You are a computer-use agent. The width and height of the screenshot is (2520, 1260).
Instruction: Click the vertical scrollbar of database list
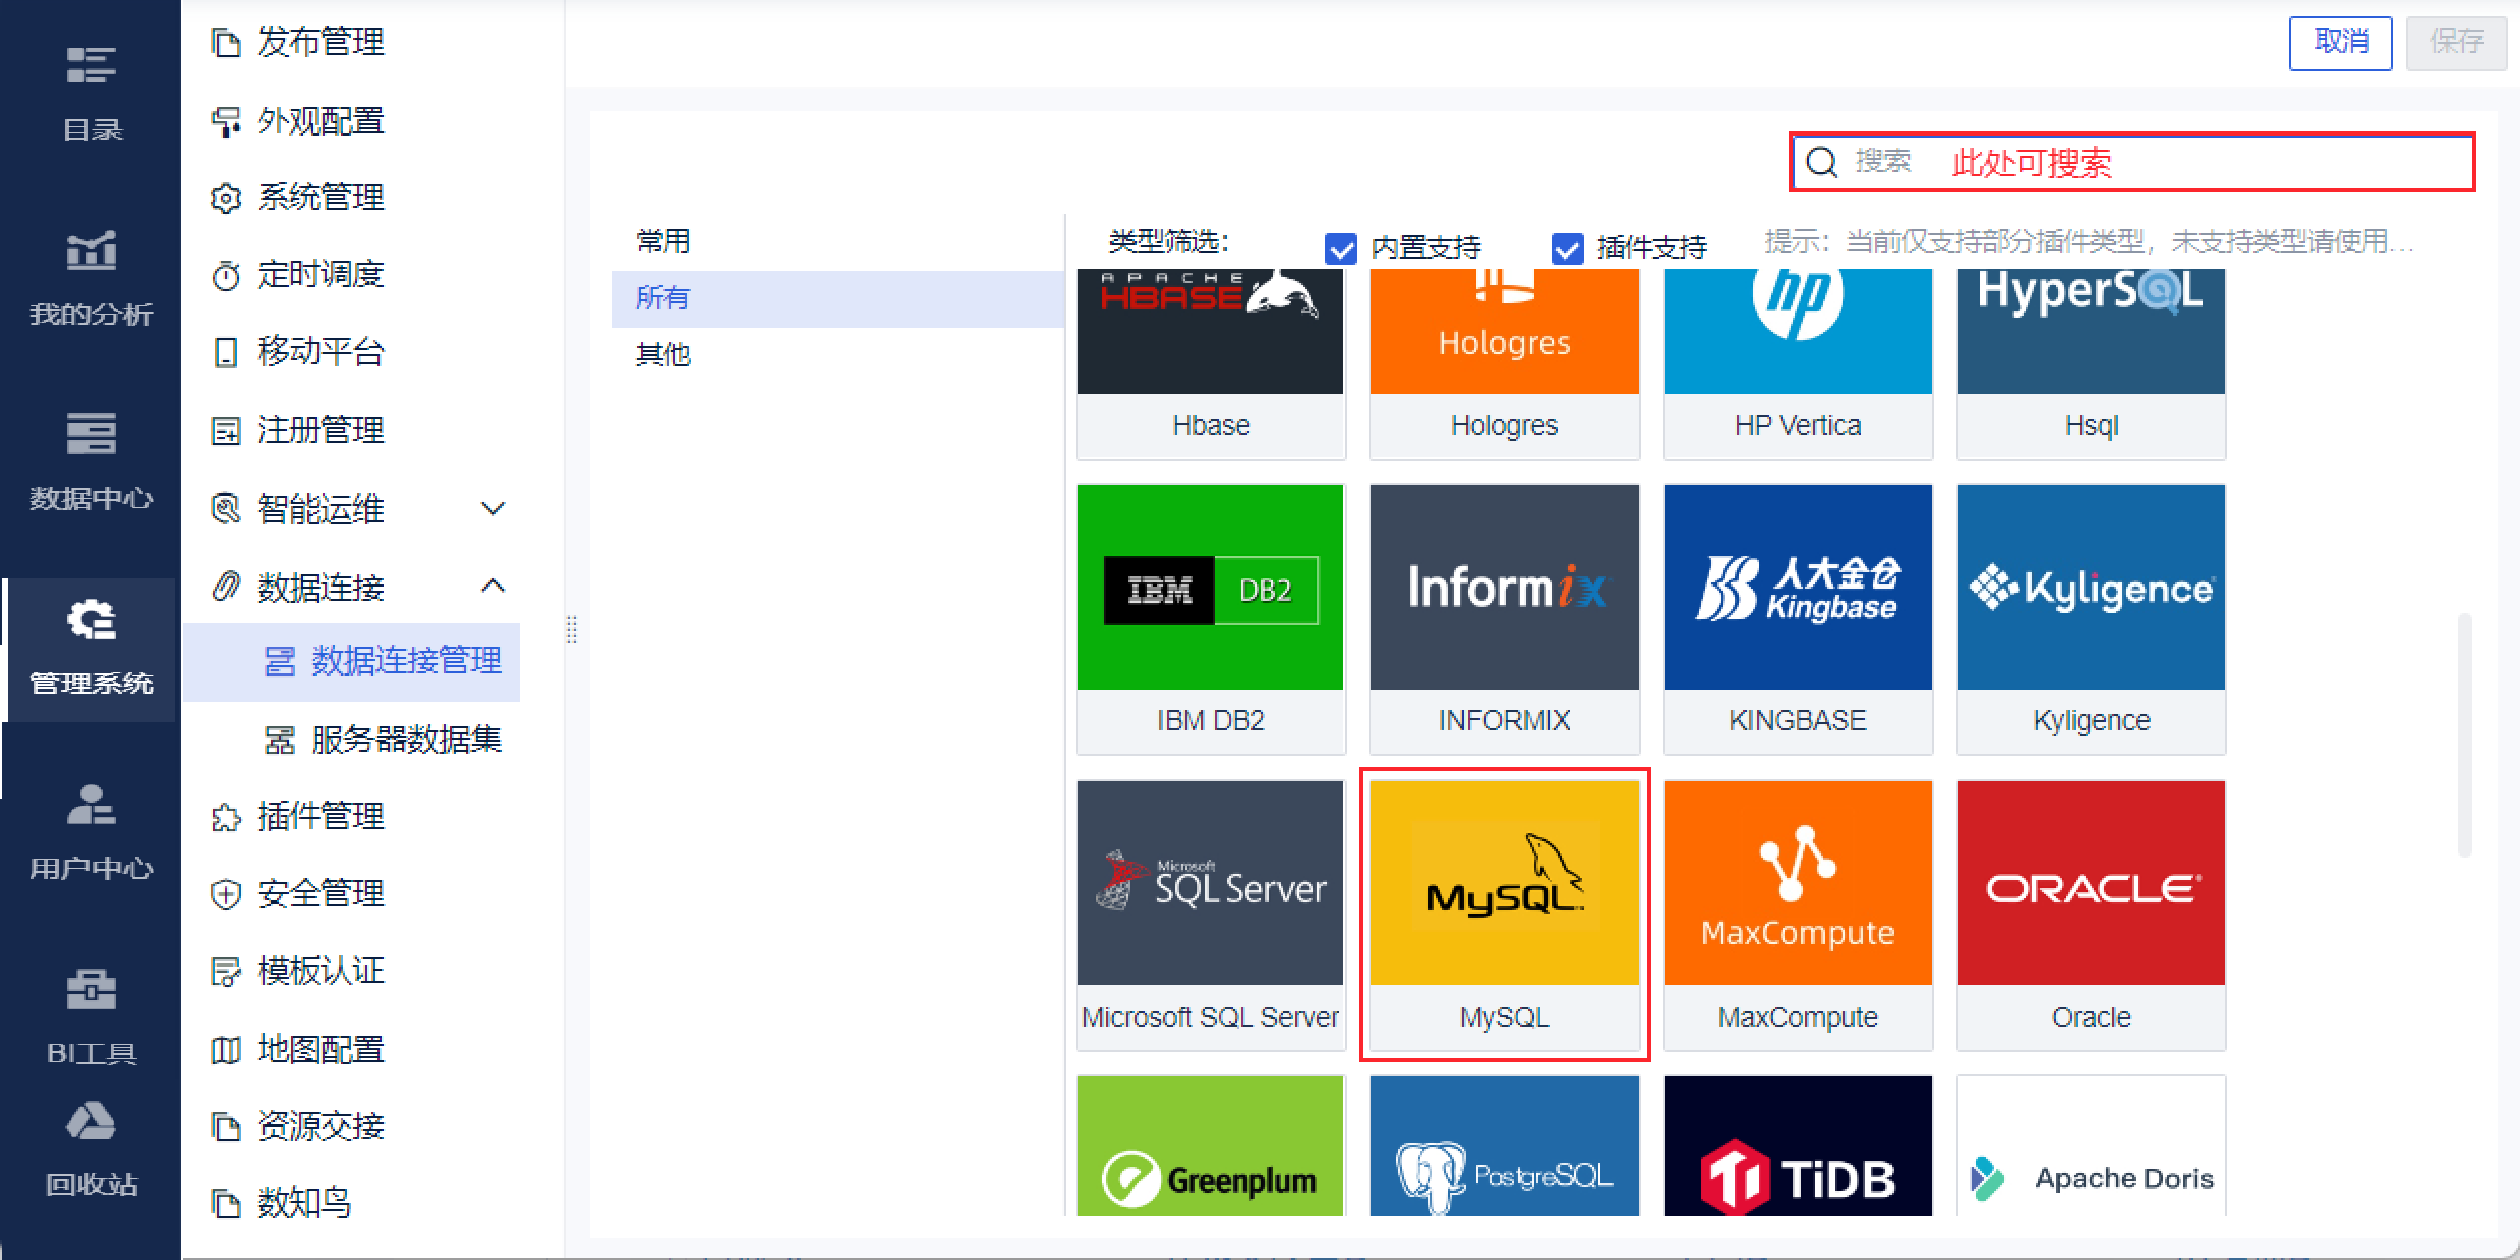tap(2464, 735)
